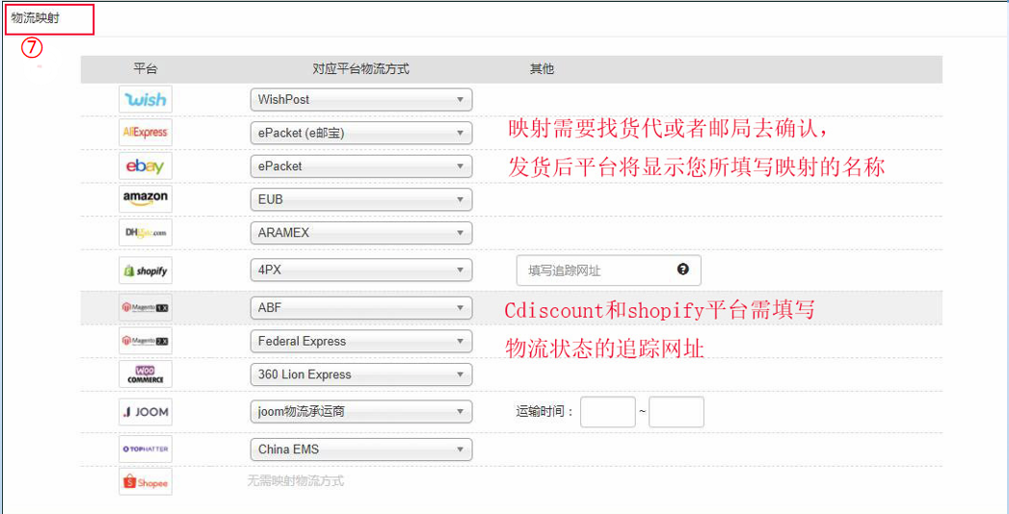Open the Federal Express dropdown
This screenshot has width=1009, height=514.
(x=361, y=341)
